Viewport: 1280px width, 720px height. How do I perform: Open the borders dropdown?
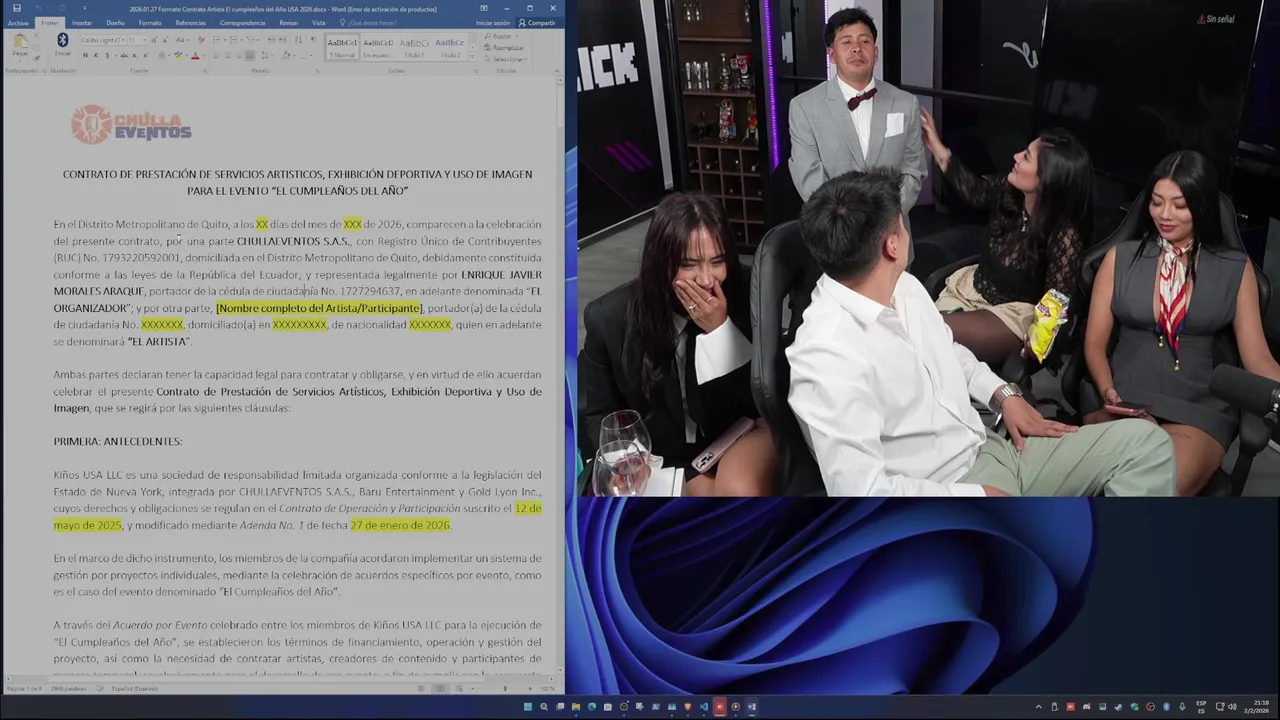(x=311, y=55)
